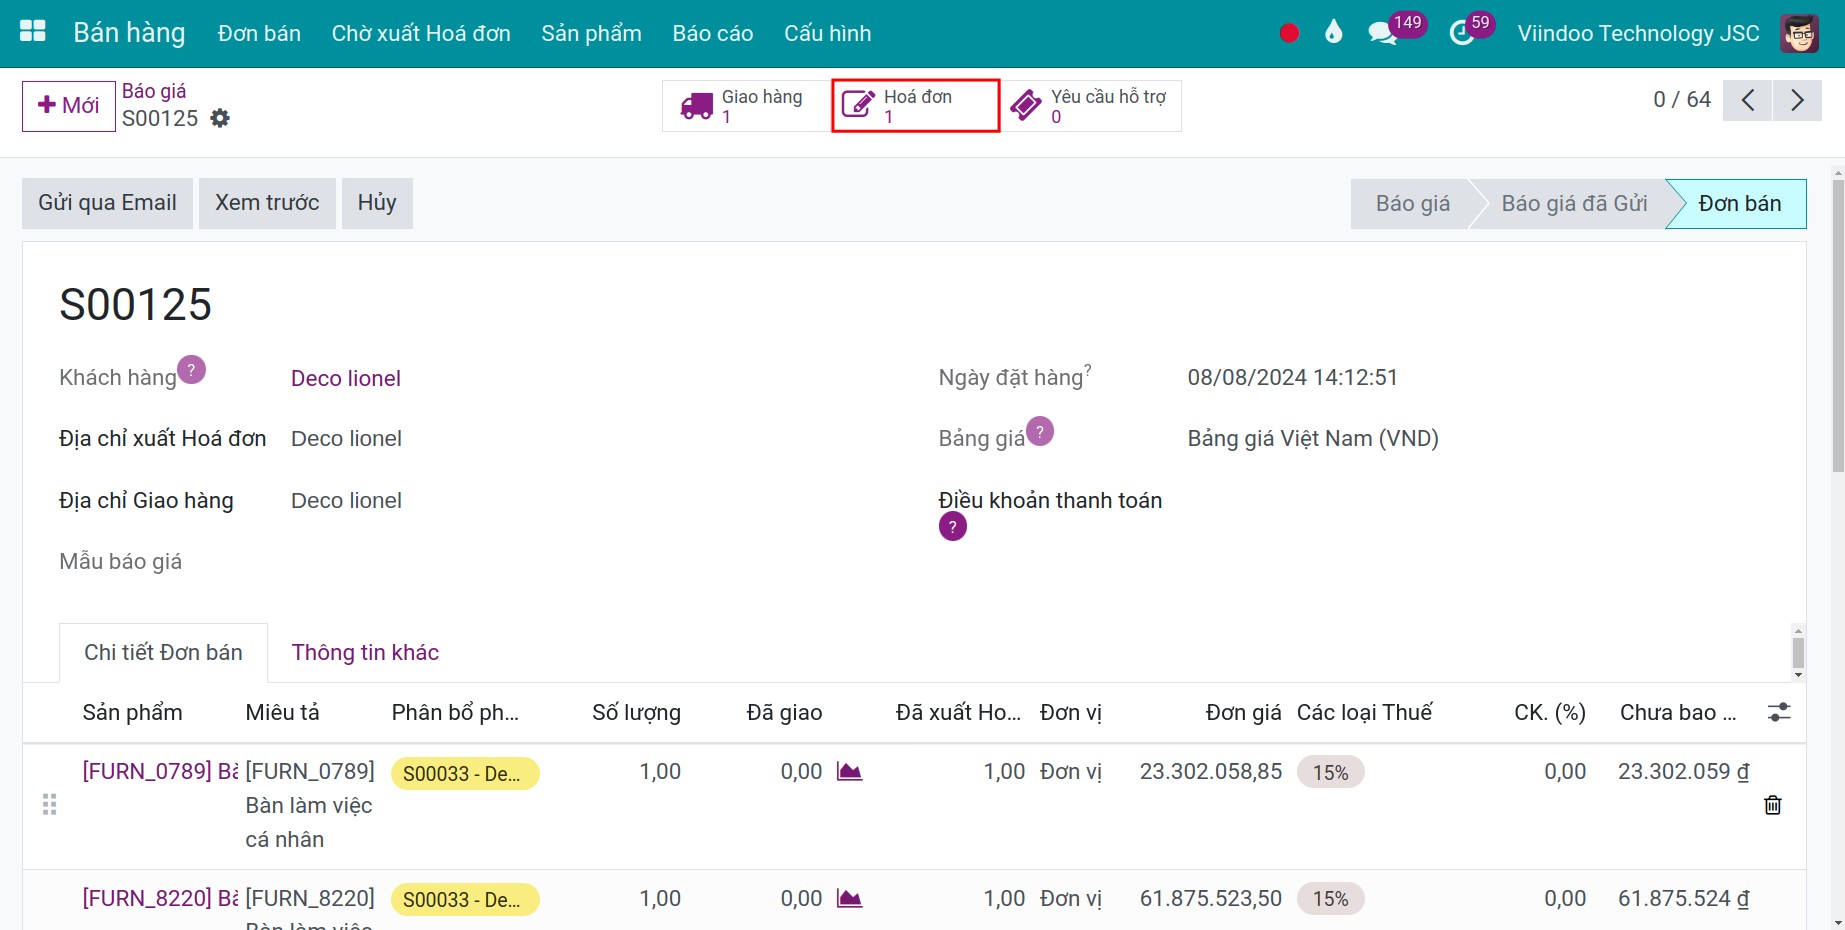Viewport: 1845px width, 930px height.
Task: Click the water drop icon in navbar
Action: click(1333, 32)
